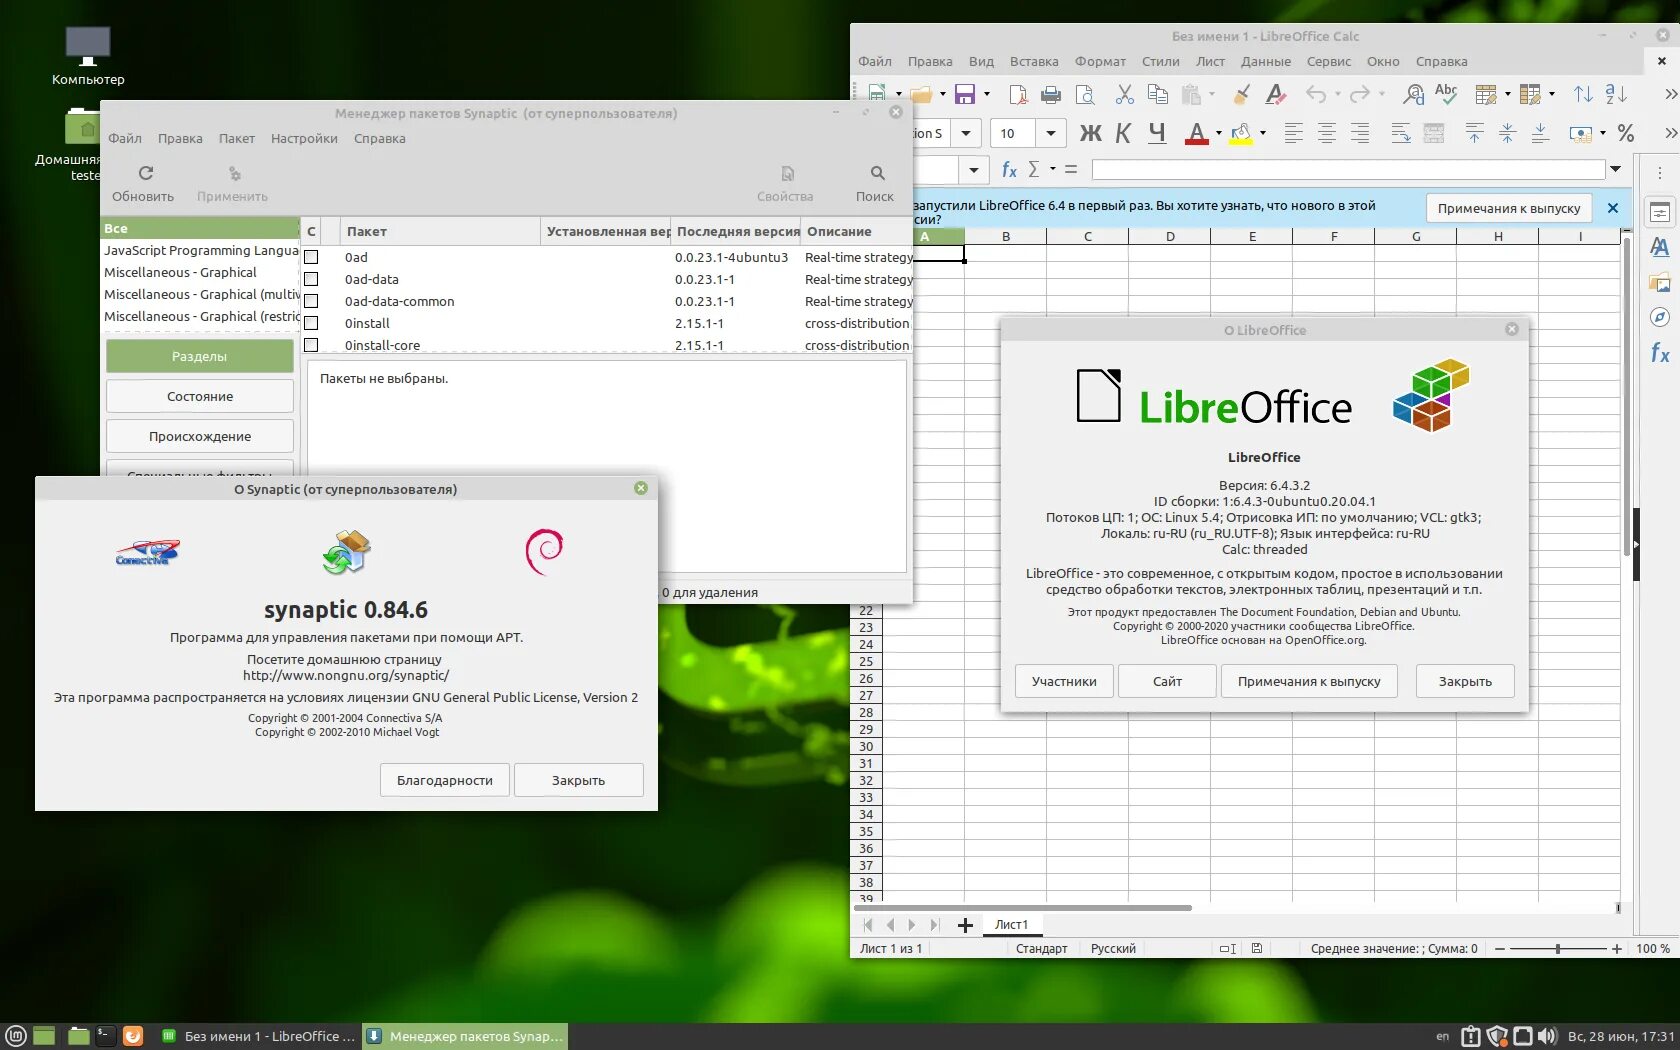The height and width of the screenshot is (1050, 1680).
Task: Open the Open-document dropdown arrow
Action: coord(942,94)
